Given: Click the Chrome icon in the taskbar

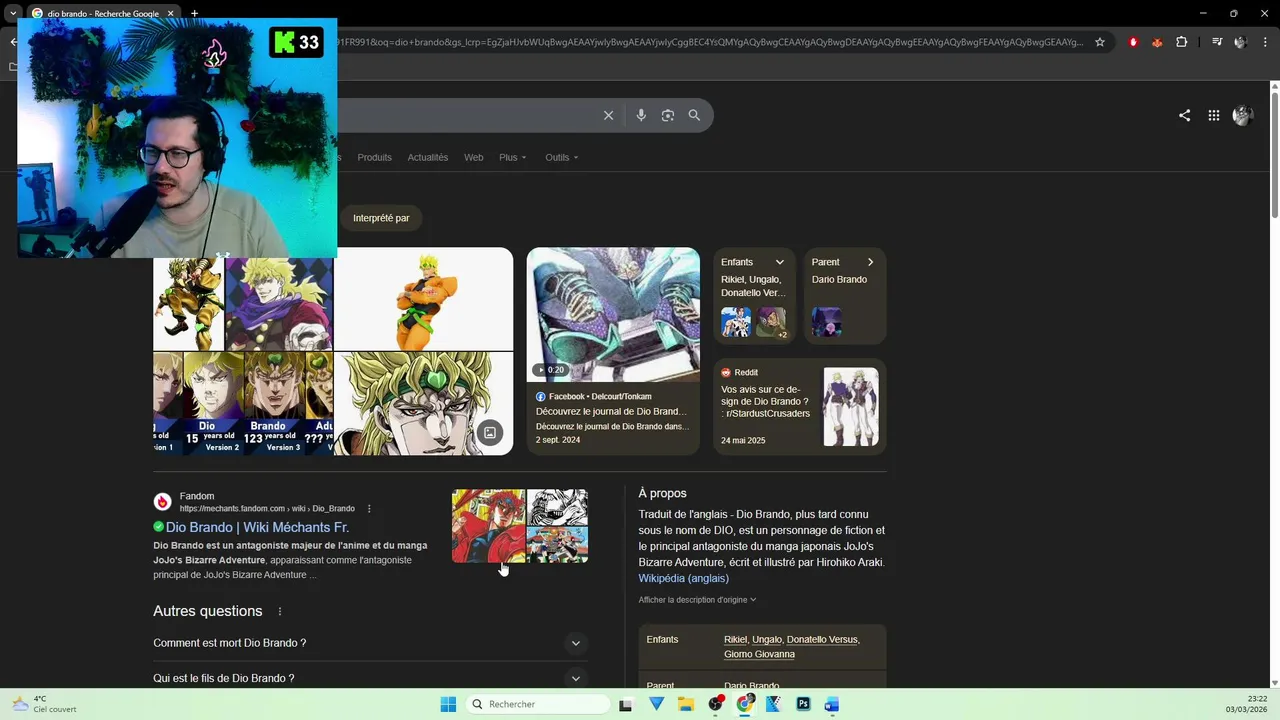Looking at the screenshot, I should click(x=744, y=704).
